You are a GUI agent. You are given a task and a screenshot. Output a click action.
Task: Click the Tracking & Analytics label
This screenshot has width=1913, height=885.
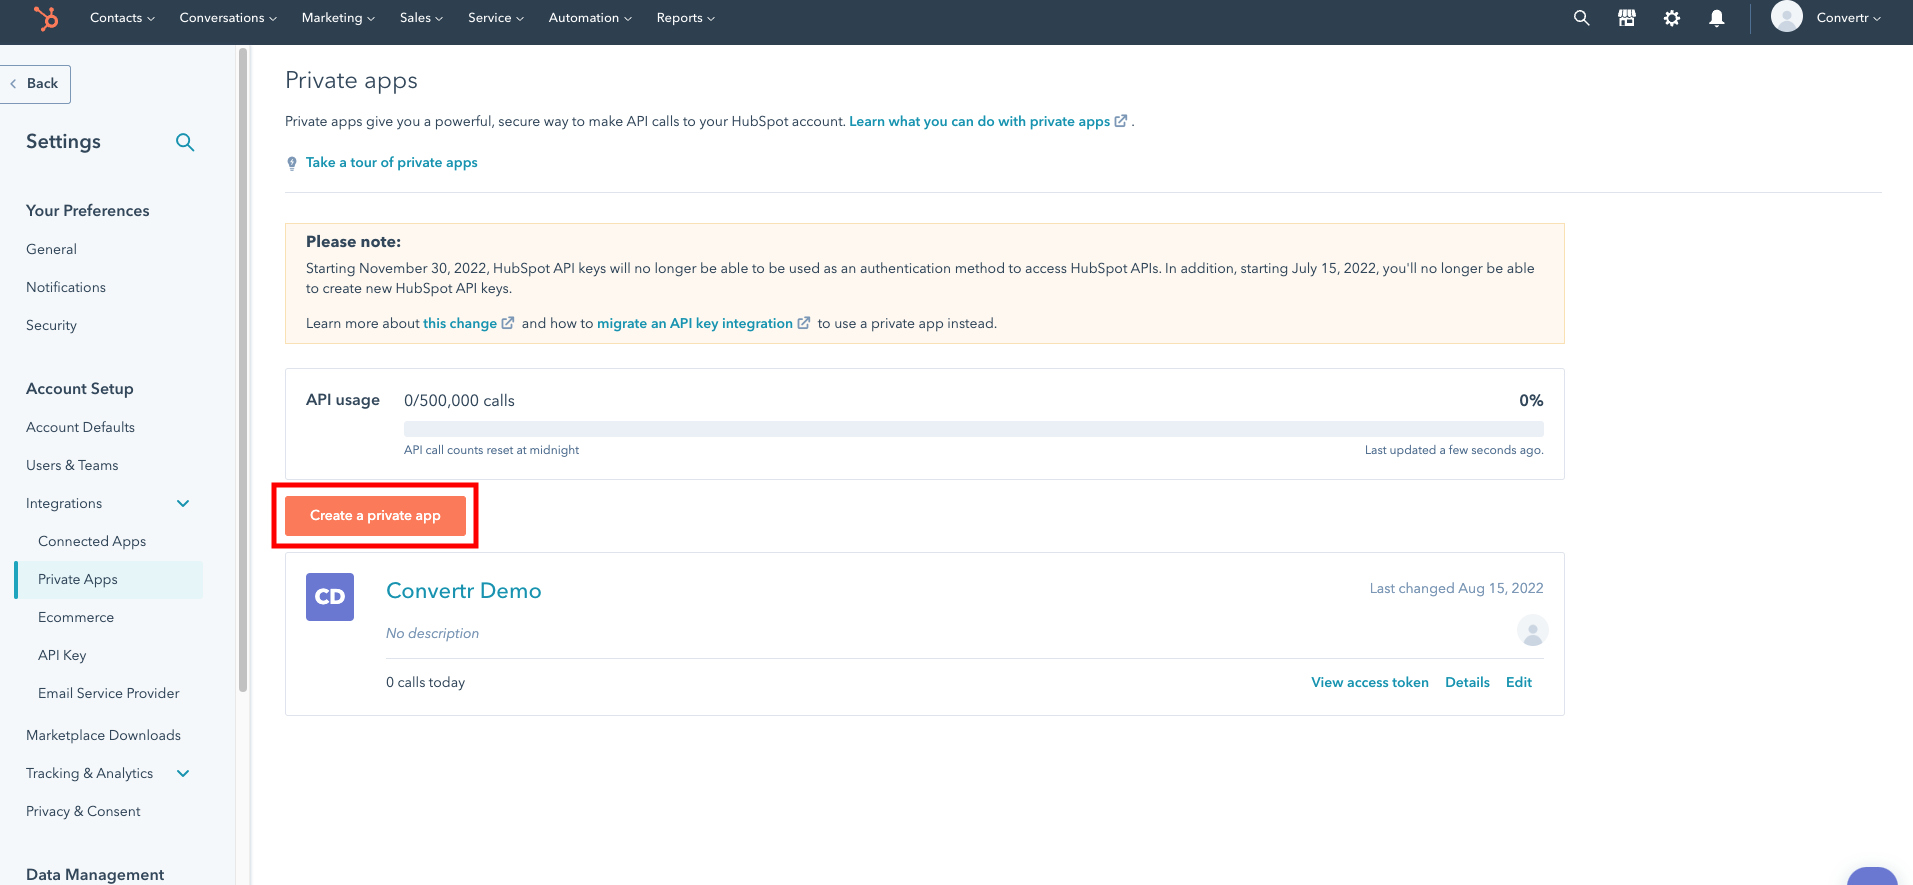click(90, 773)
